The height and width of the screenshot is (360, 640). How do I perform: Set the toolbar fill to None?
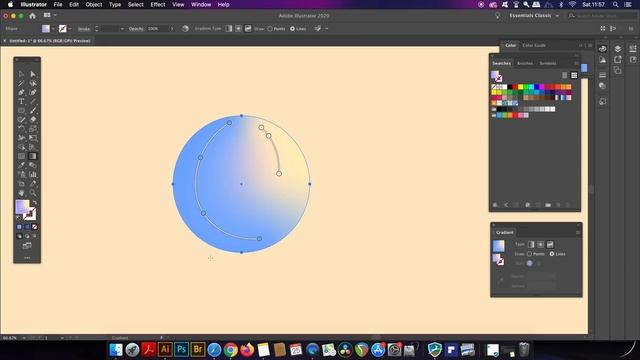point(35,227)
